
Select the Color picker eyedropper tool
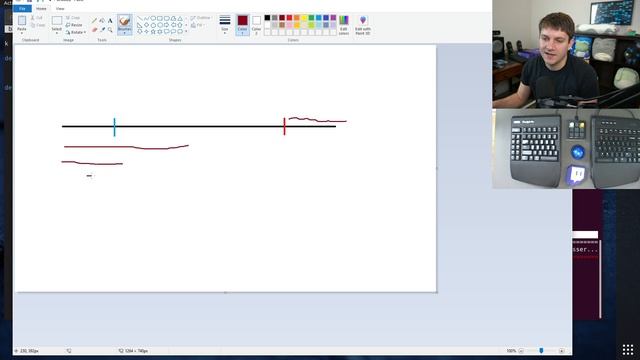pos(102,30)
